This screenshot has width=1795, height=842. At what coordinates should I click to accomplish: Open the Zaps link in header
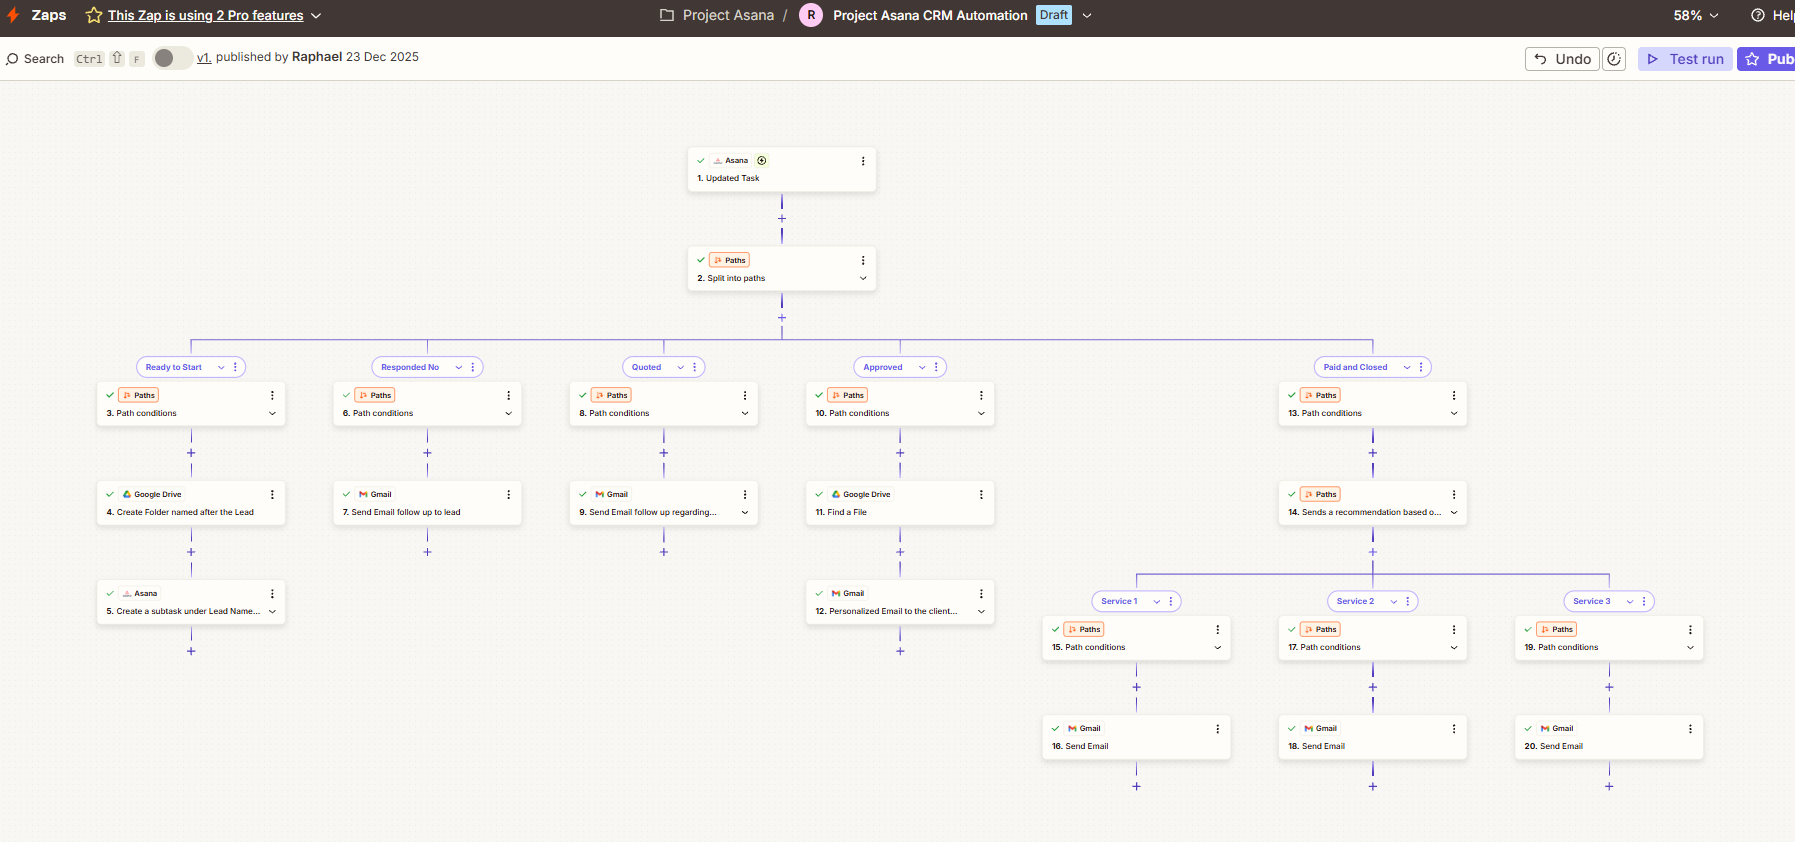coord(49,15)
